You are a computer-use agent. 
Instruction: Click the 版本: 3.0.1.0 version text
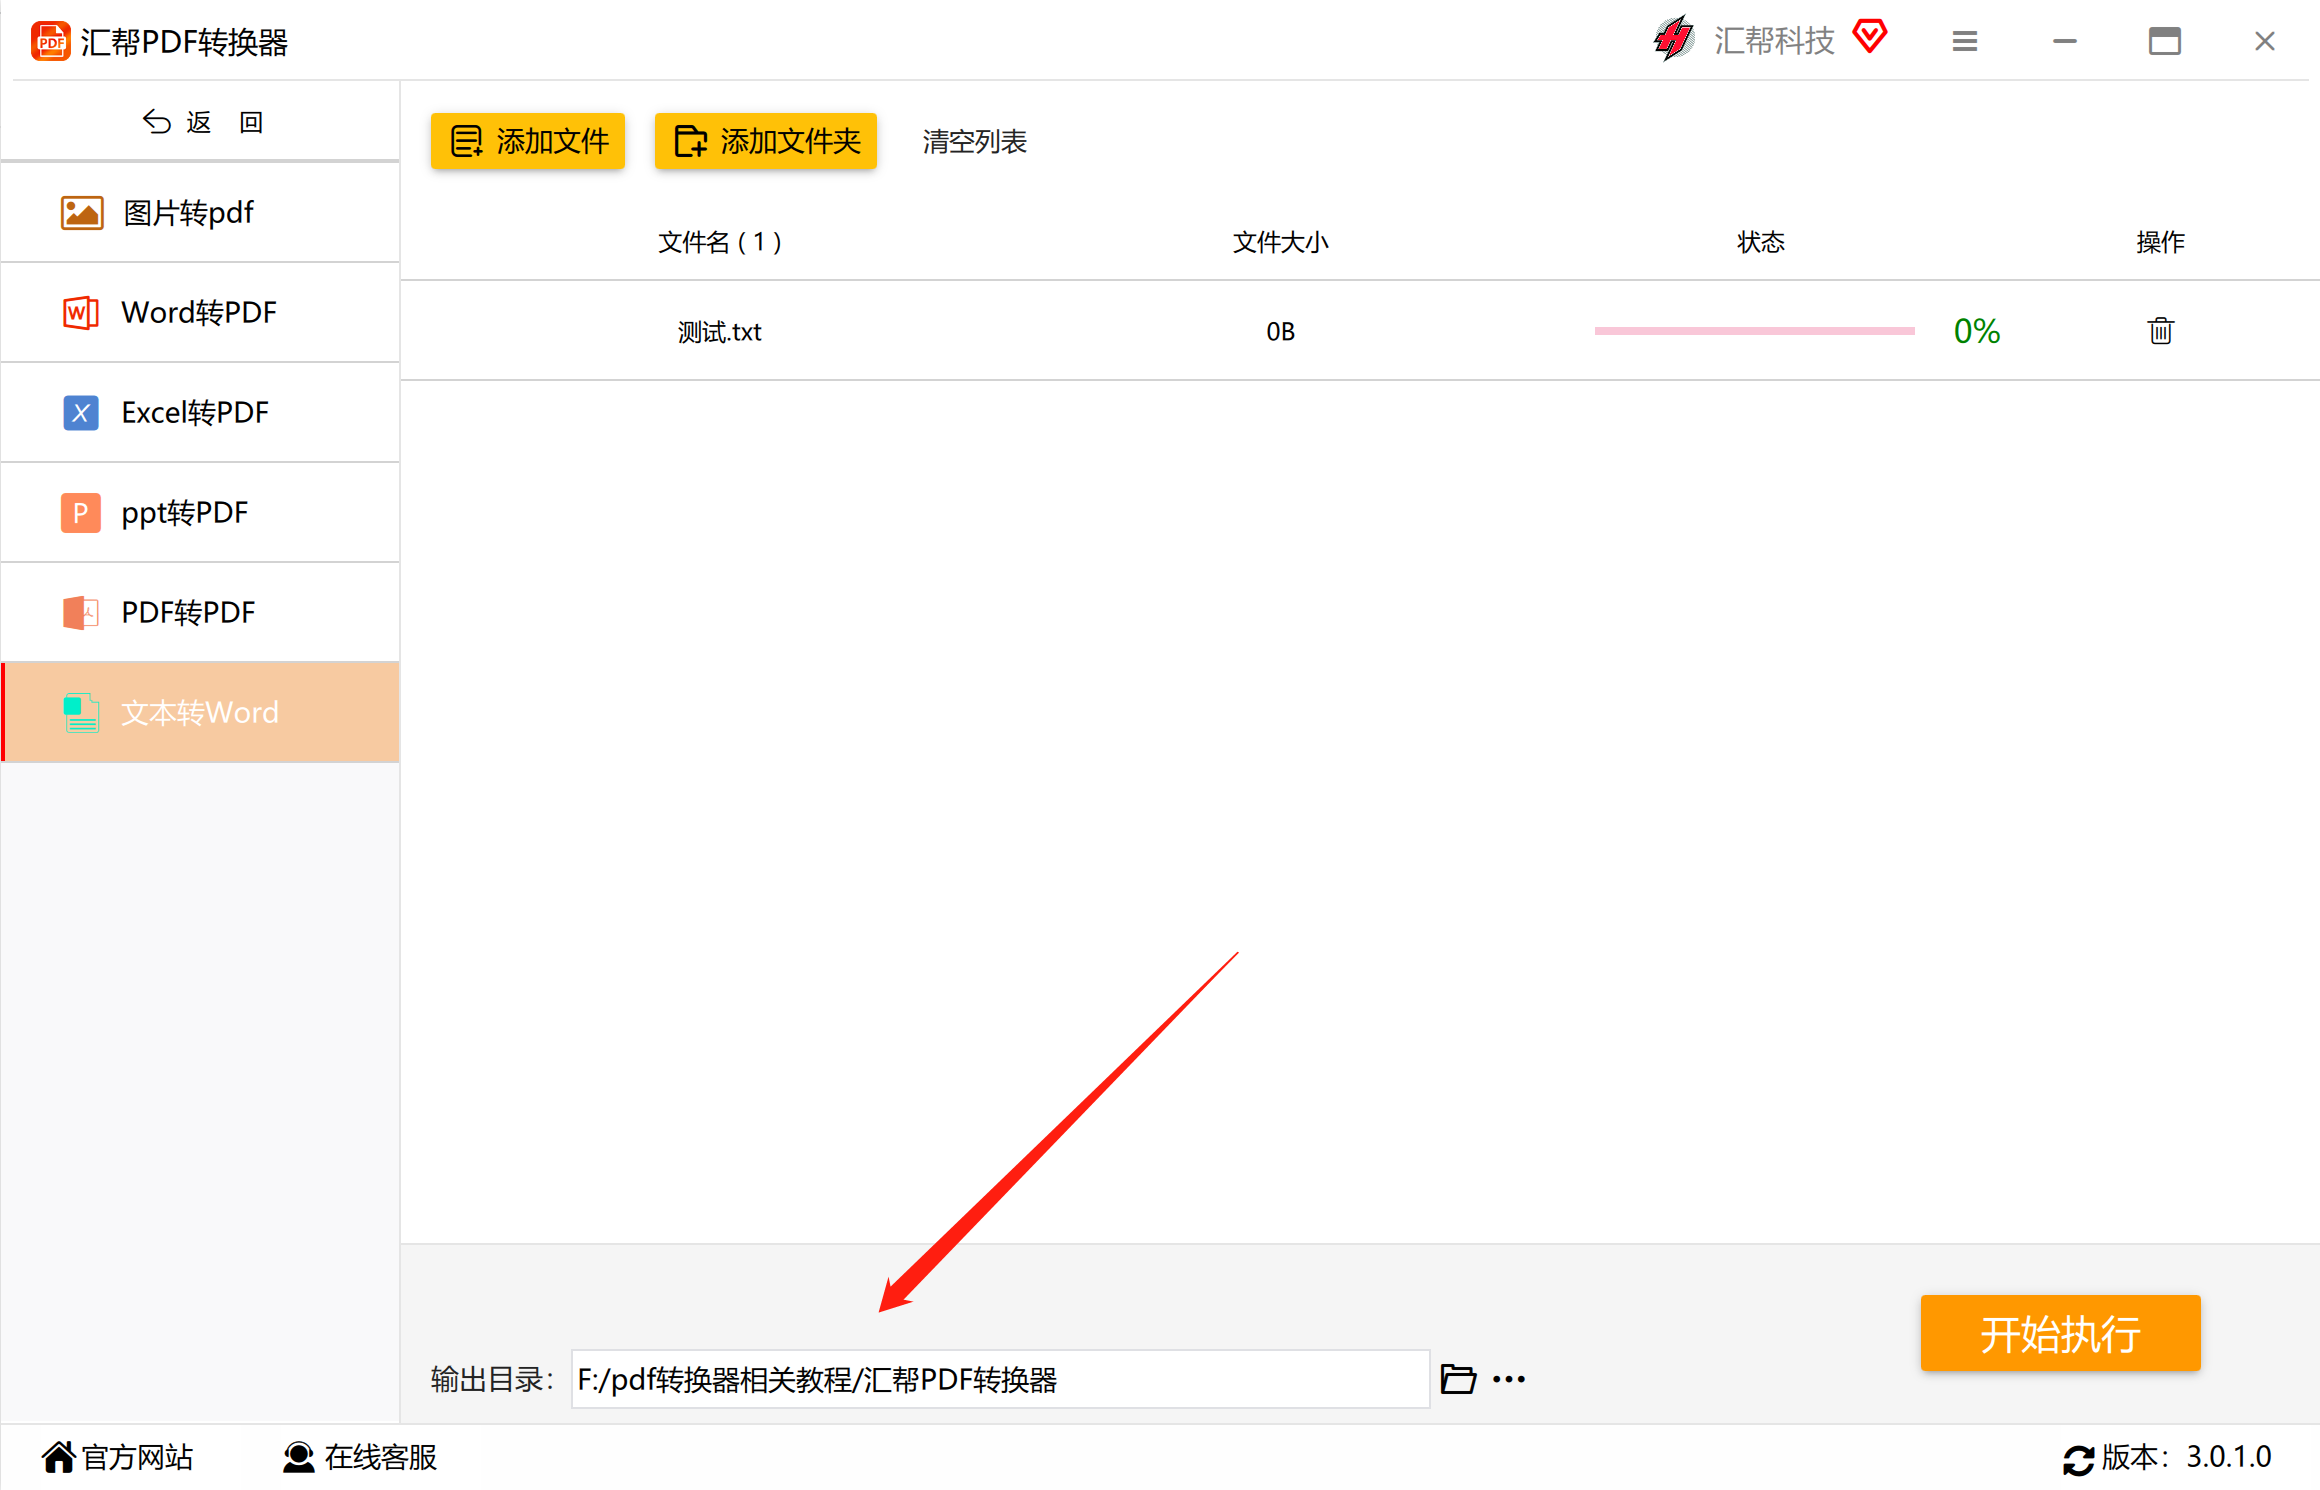click(2186, 1457)
